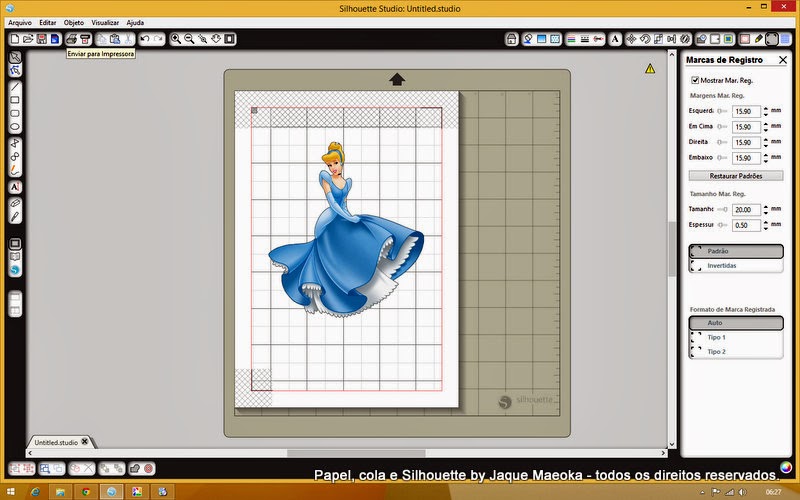
Task: Open the Library book icon
Action: (x=15, y=257)
